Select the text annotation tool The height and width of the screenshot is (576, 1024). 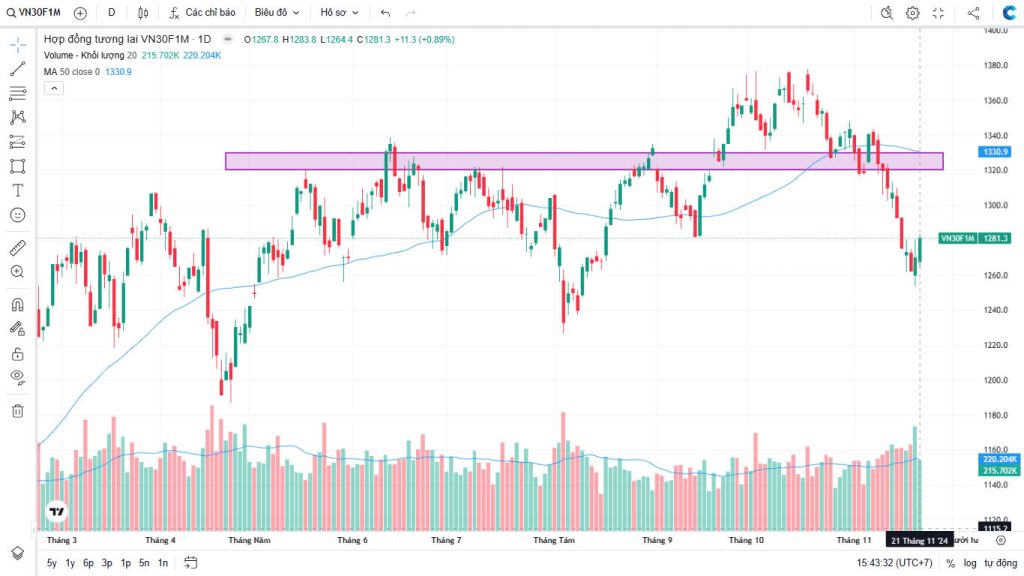click(x=17, y=190)
